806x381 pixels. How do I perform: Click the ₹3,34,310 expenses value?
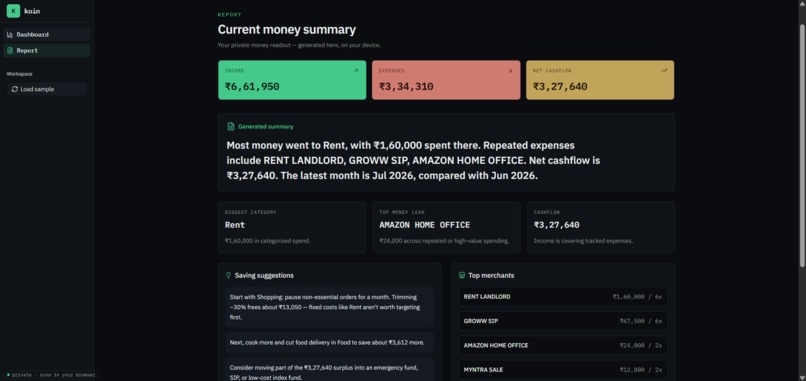(x=406, y=86)
